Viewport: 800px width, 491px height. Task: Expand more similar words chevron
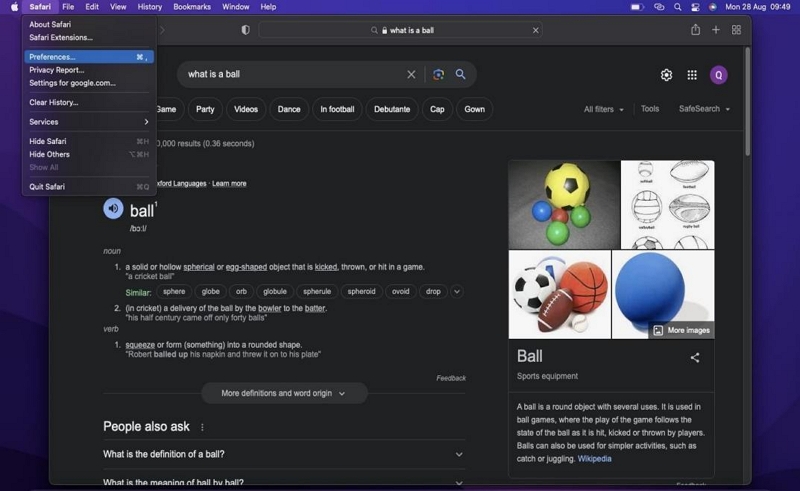tap(457, 291)
